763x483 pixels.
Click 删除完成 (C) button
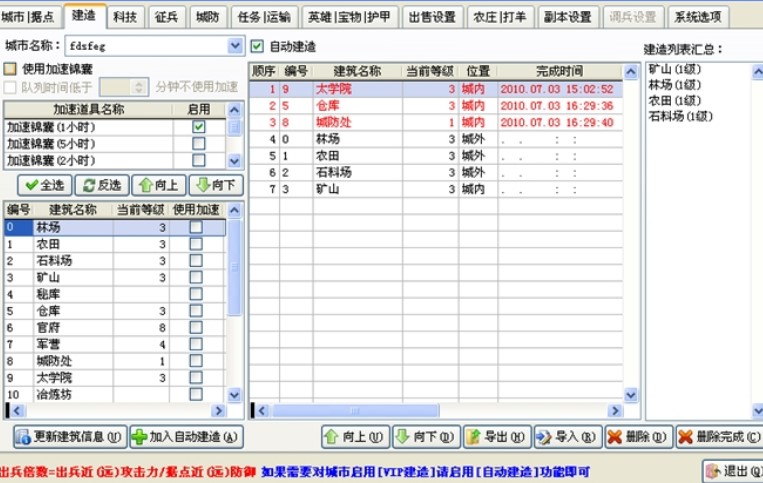[x=719, y=437]
